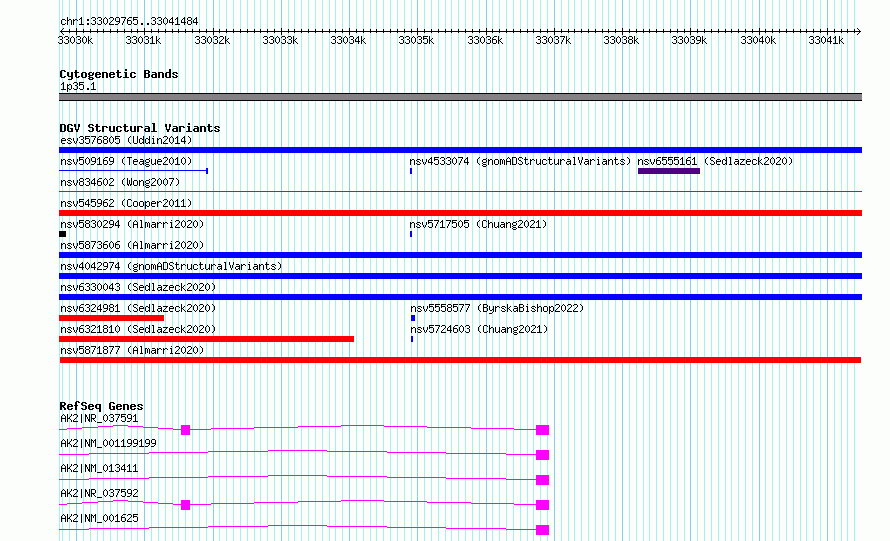Select the gray 1p35.1 cytogenetic band bar
This screenshot has width=890, height=541.
460,97
